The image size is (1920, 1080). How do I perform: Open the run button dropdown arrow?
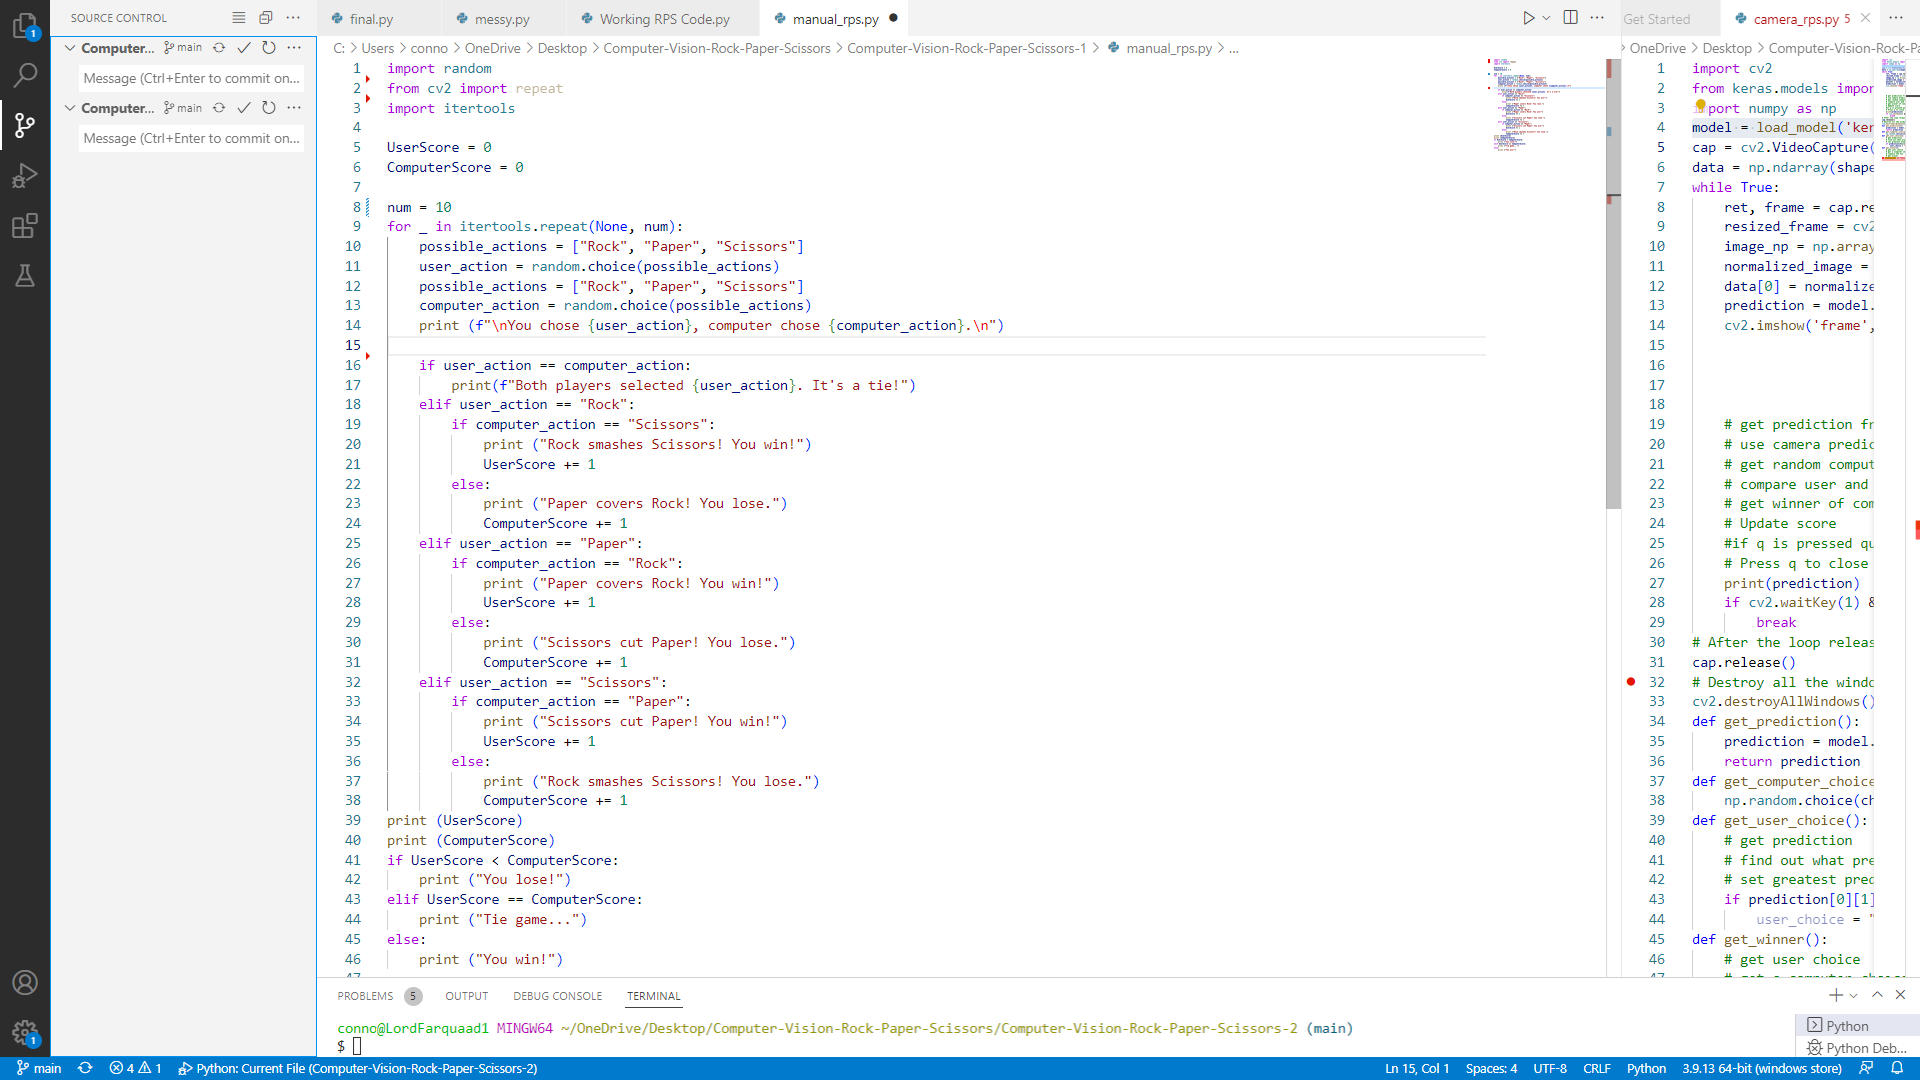tap(1546, 18)
